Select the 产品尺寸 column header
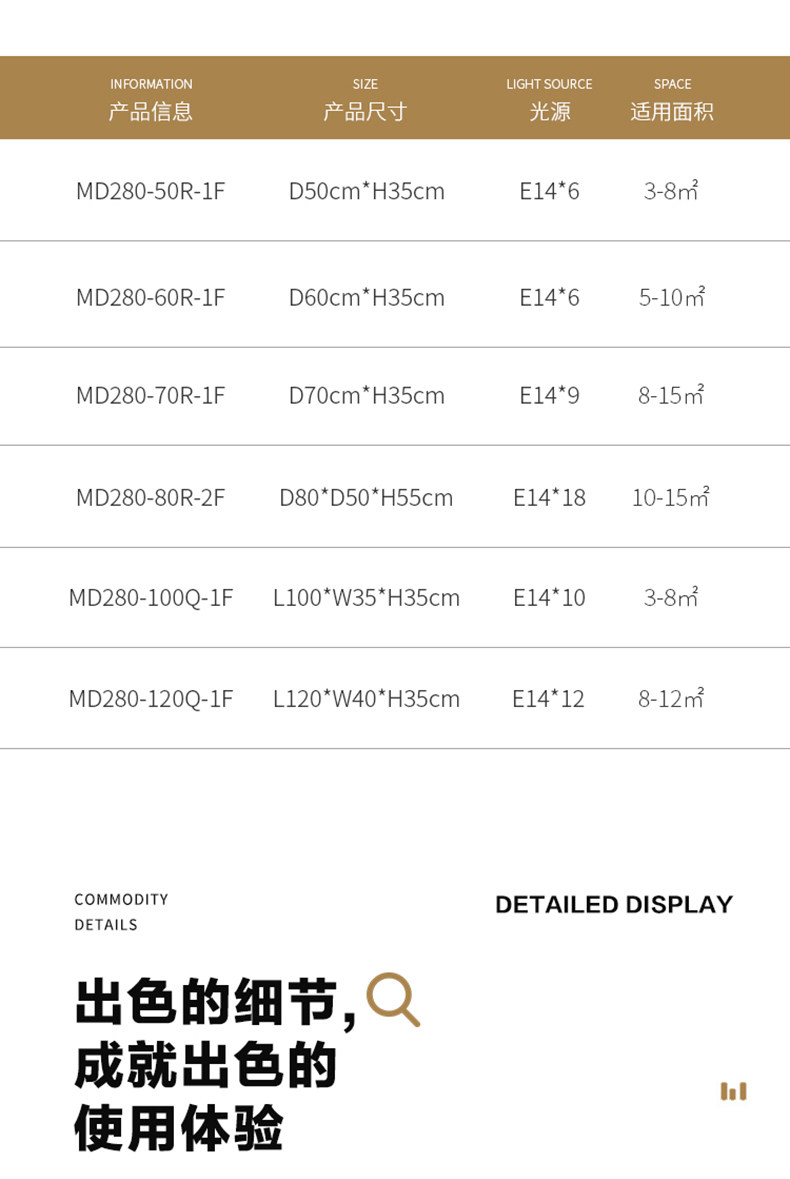The image size is (790, 1179). tap(365, 111)
